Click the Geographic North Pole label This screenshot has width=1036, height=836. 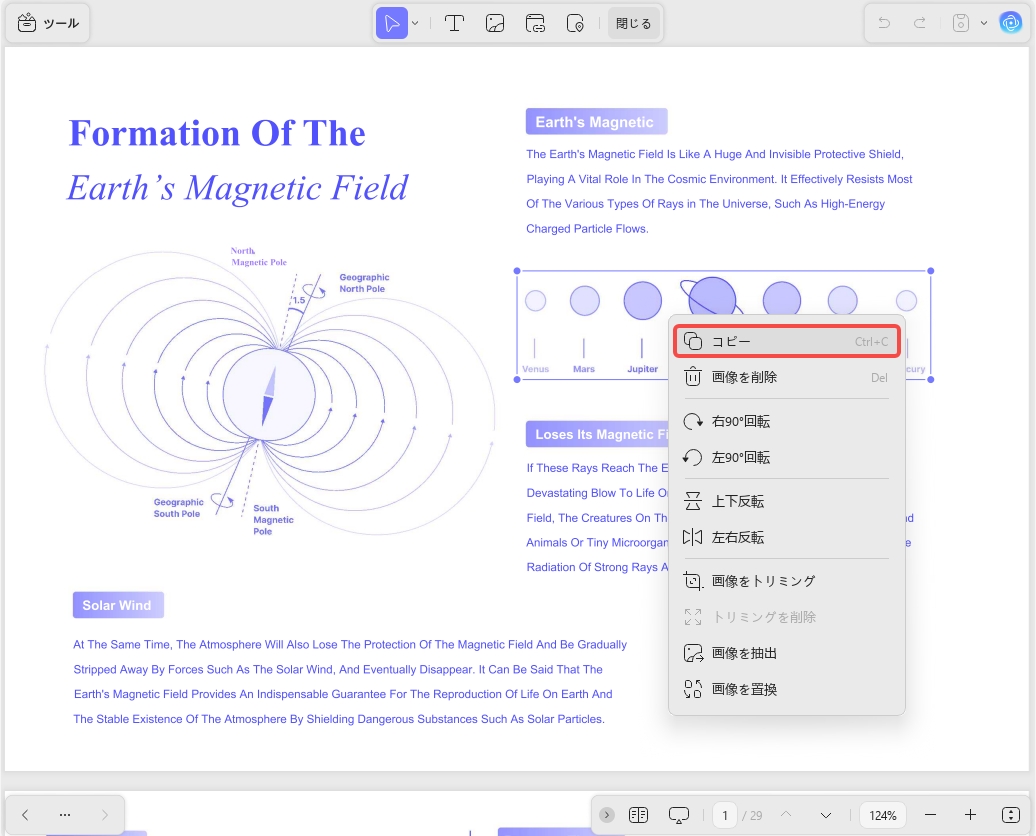pos(364,283)
